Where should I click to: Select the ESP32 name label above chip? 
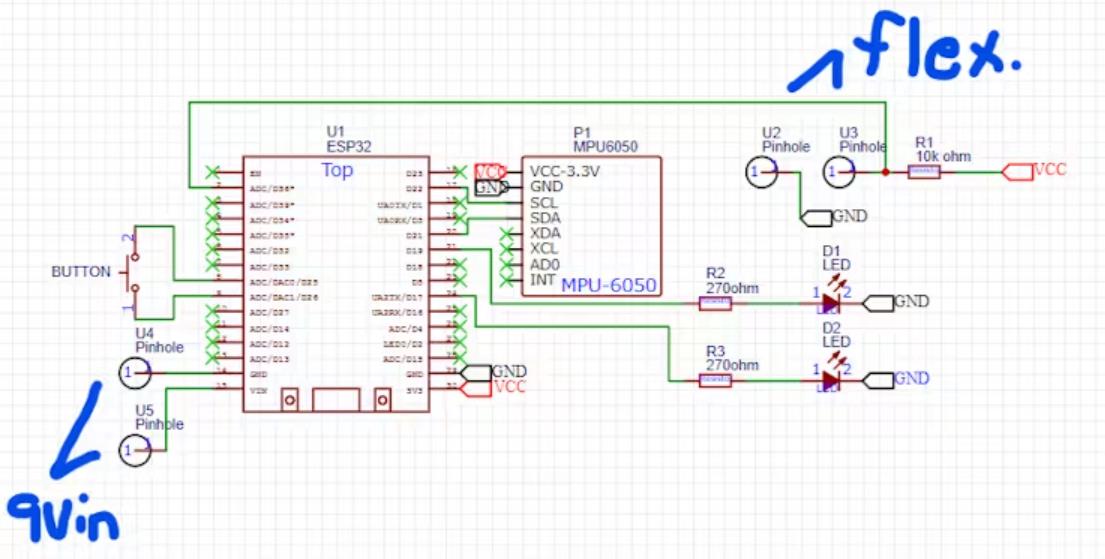tap(349, 147)
